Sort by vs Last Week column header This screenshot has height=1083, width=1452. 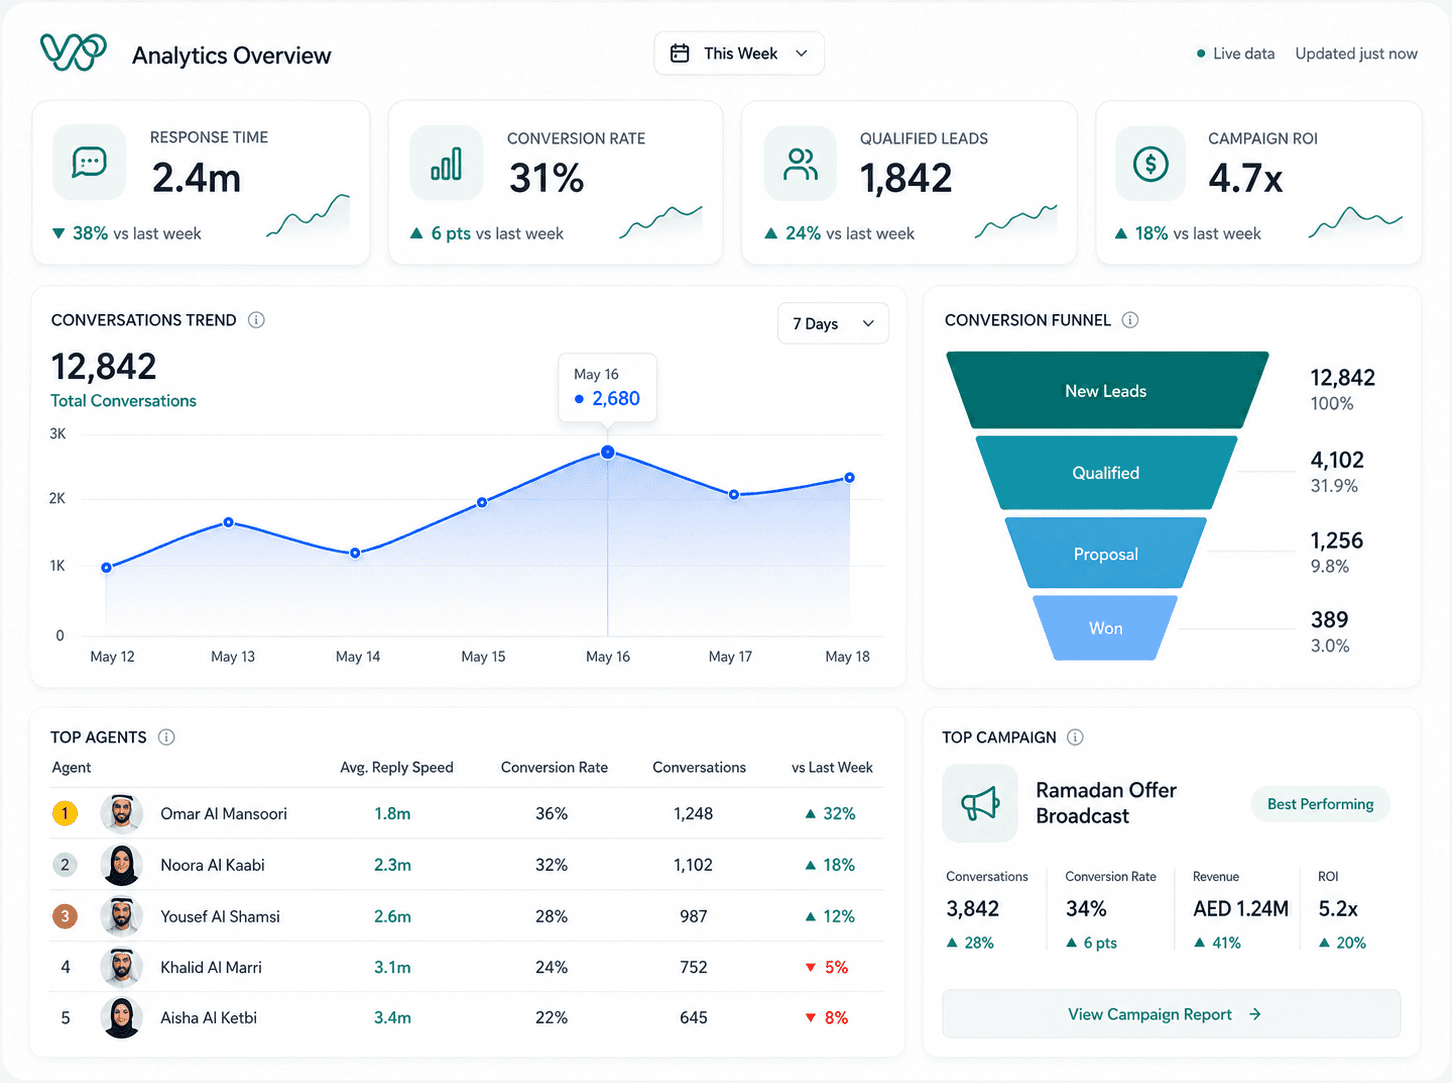[x=832, y=767]
